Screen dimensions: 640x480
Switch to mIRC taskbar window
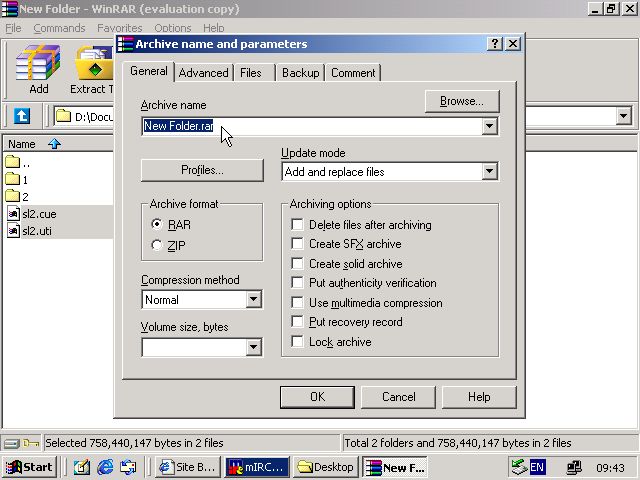257,467
